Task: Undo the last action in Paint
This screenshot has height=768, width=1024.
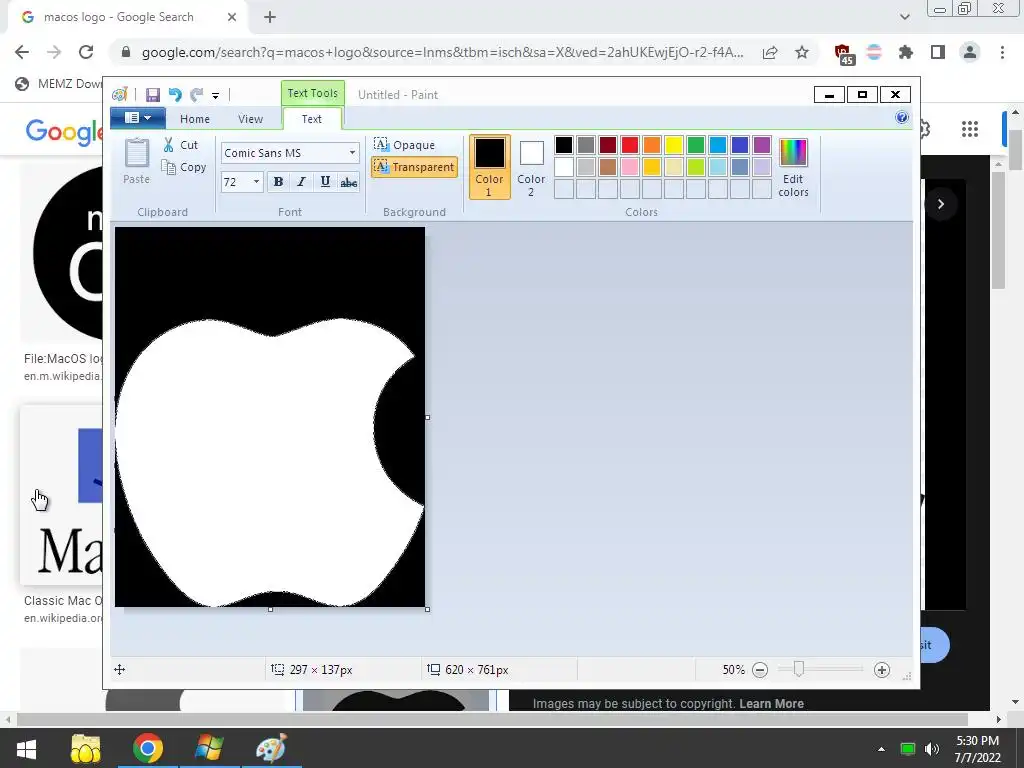Action: click(175, 95)
